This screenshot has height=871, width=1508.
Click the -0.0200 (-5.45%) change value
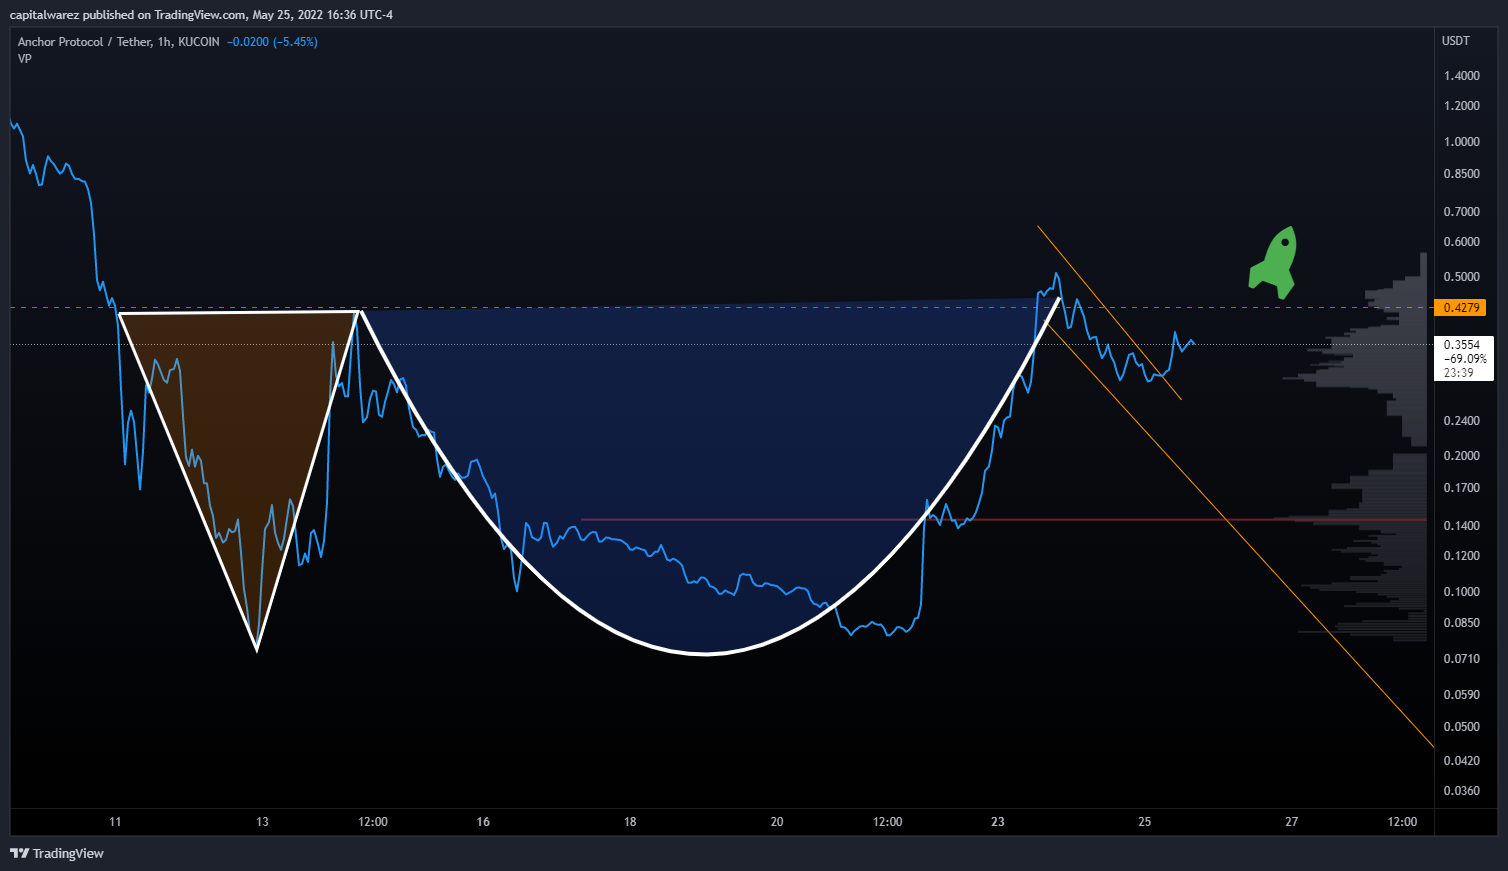272,42
